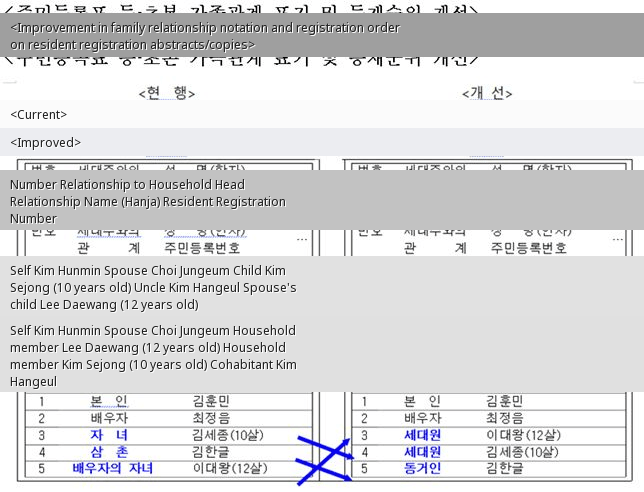
Task: Click the <개 선> heading above the right table
Action: tap(487, 93)
